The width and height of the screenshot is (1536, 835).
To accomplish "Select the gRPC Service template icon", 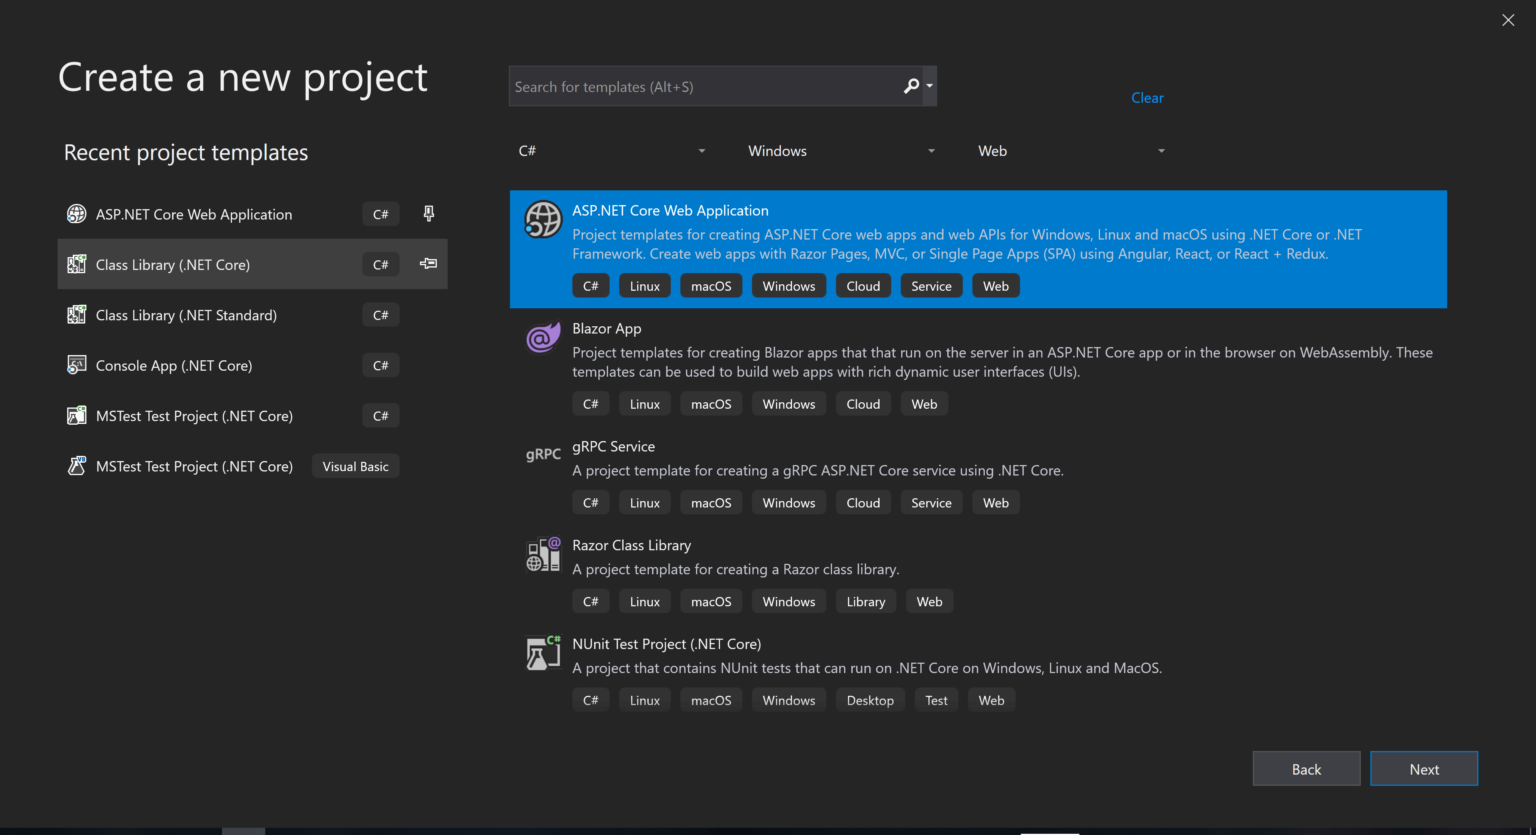I will click(542, 454).
